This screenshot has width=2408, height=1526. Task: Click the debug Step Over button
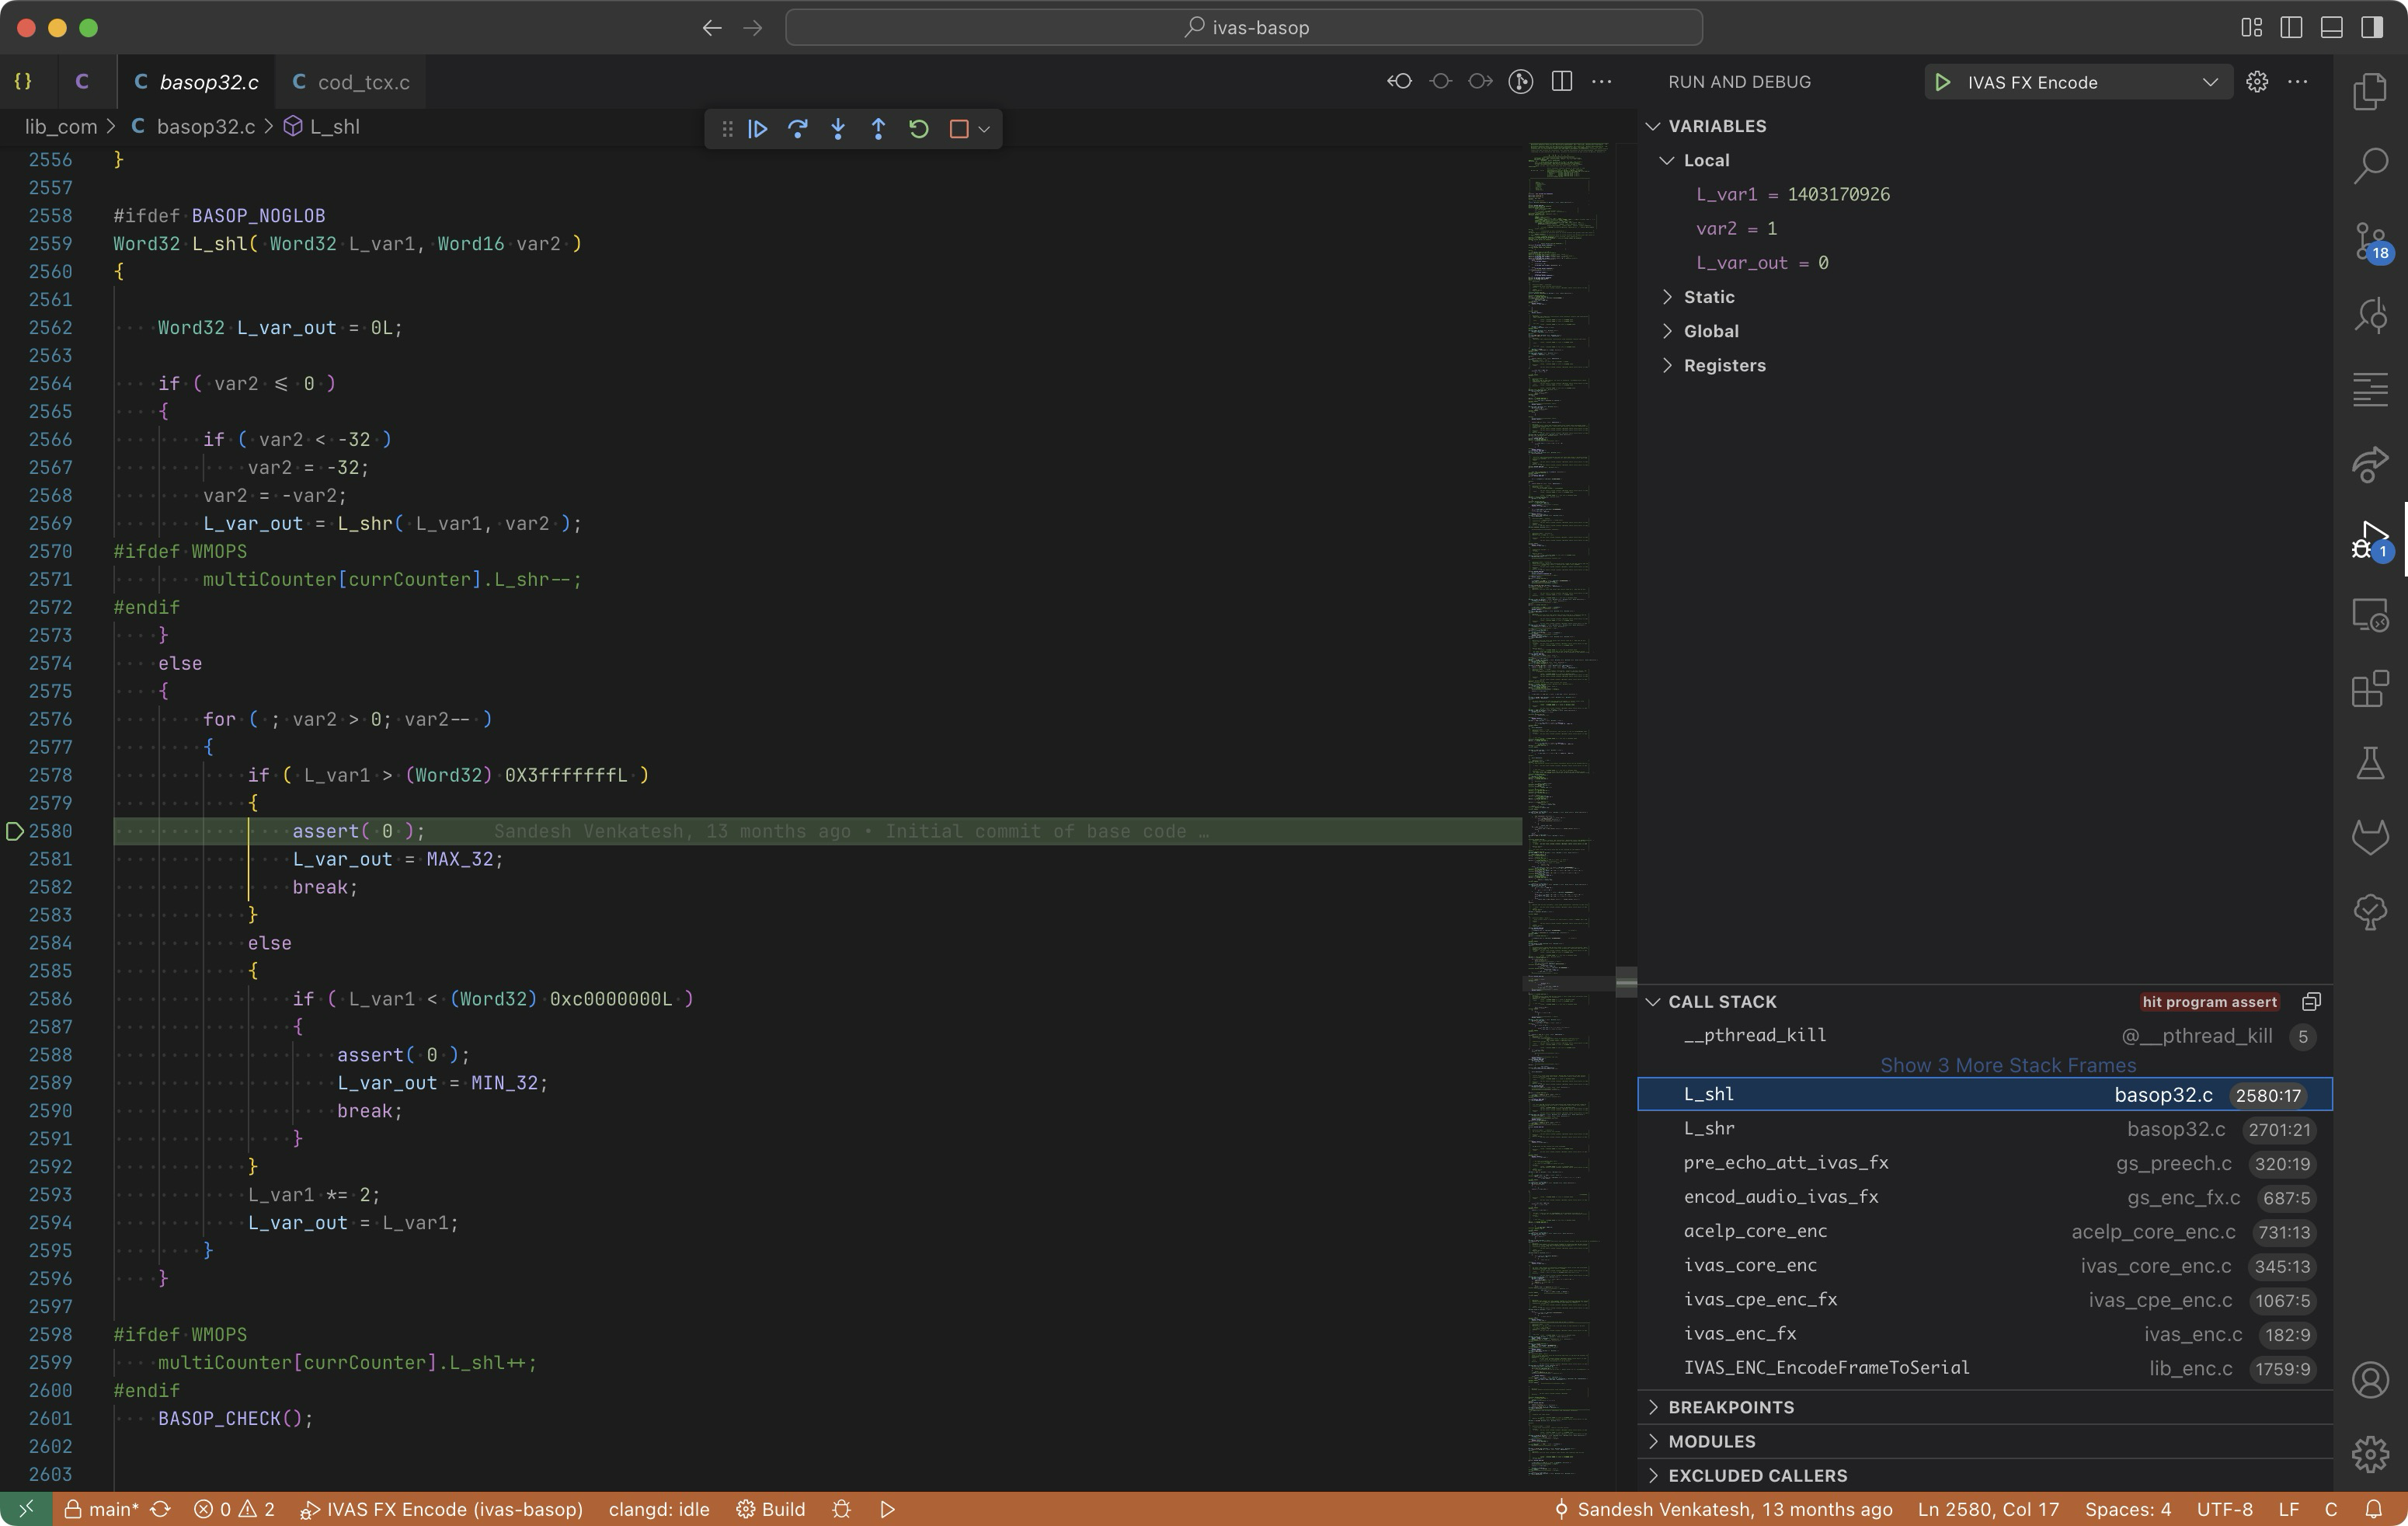(x=797, y=129)
